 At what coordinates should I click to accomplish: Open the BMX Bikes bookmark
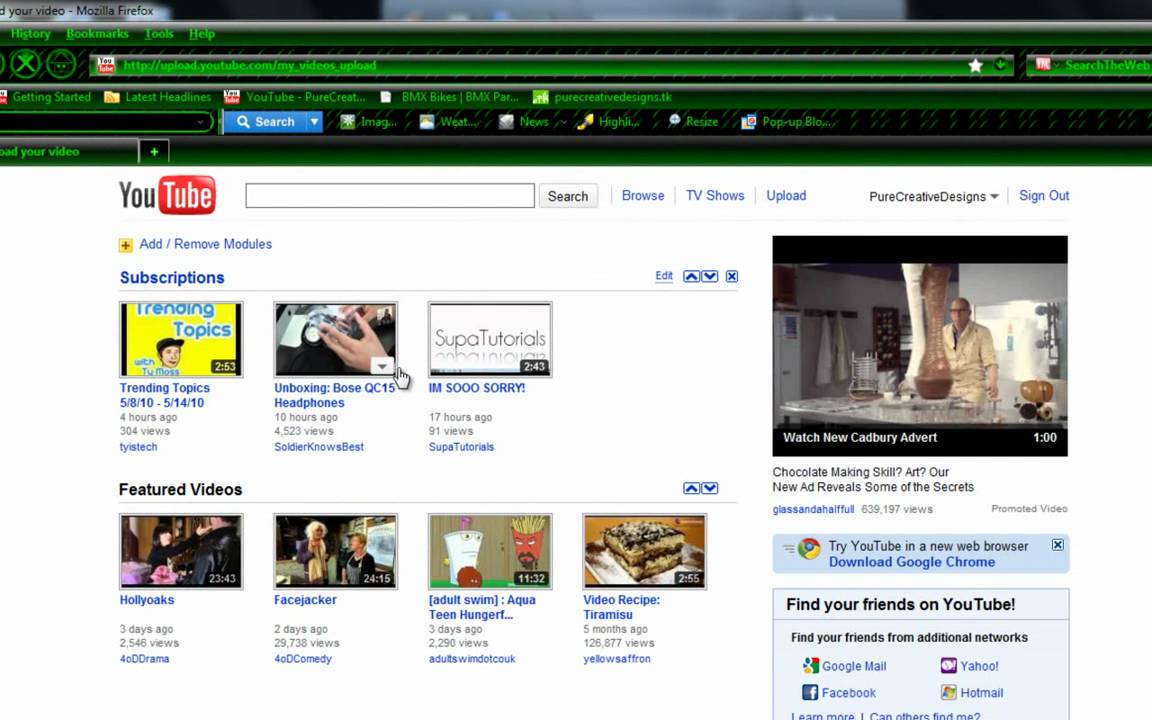click(x=449, y=97)
